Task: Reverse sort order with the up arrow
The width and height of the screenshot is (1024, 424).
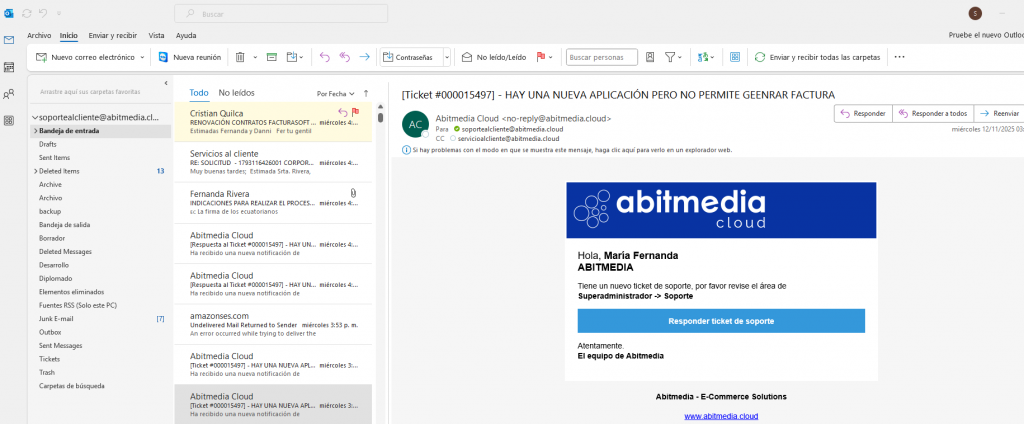Action: [366, 93]
